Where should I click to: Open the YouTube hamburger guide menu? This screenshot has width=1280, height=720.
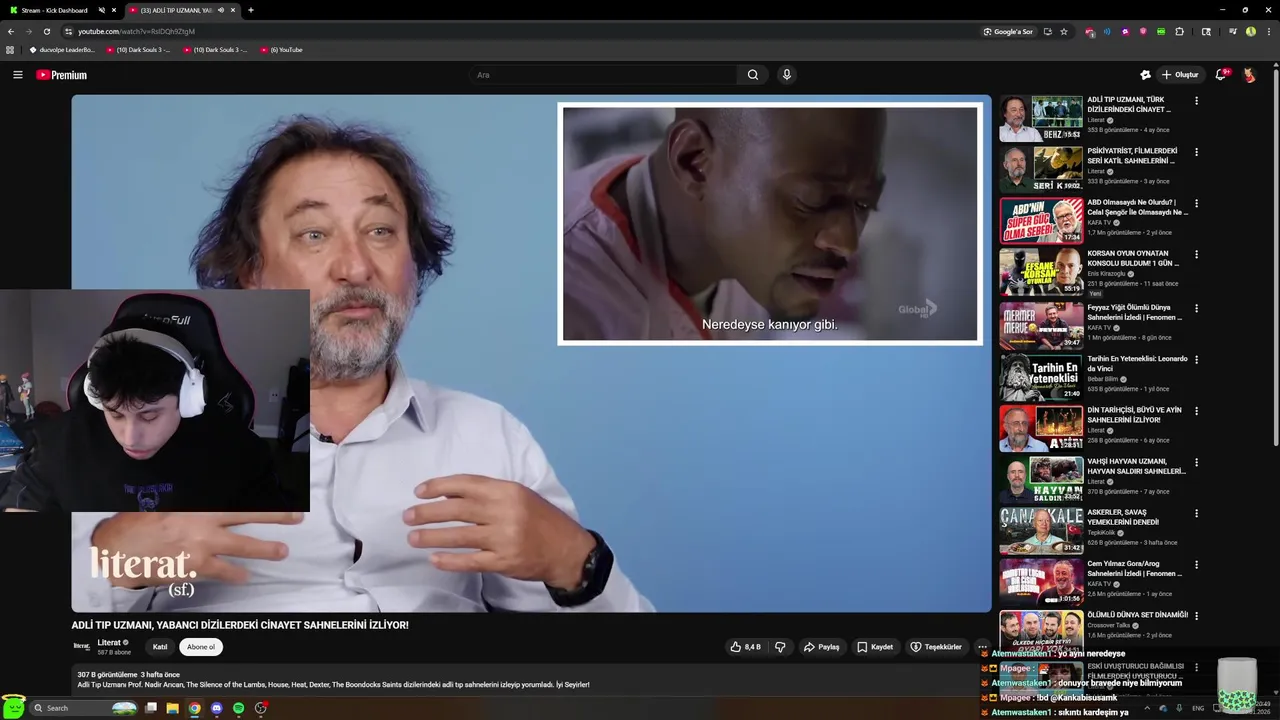17,75
